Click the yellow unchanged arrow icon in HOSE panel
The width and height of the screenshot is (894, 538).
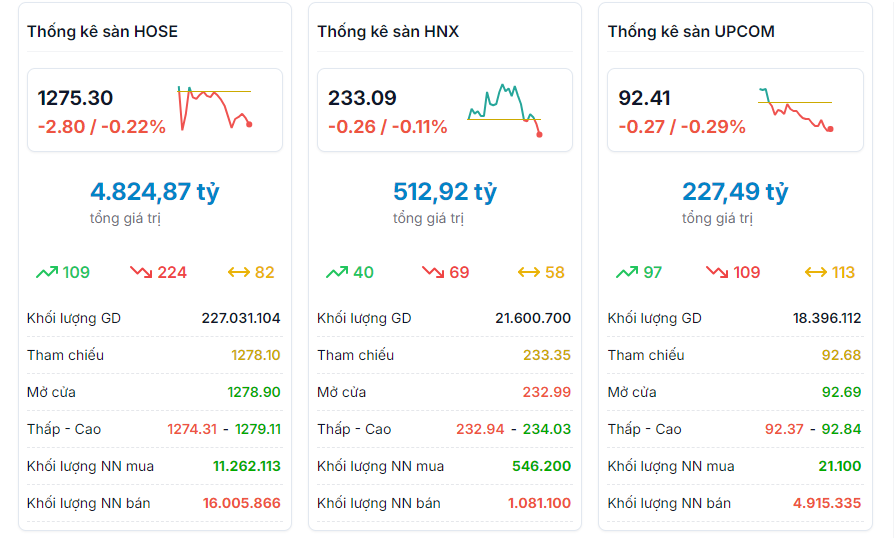pyautogui.click(x=238, y=272)
